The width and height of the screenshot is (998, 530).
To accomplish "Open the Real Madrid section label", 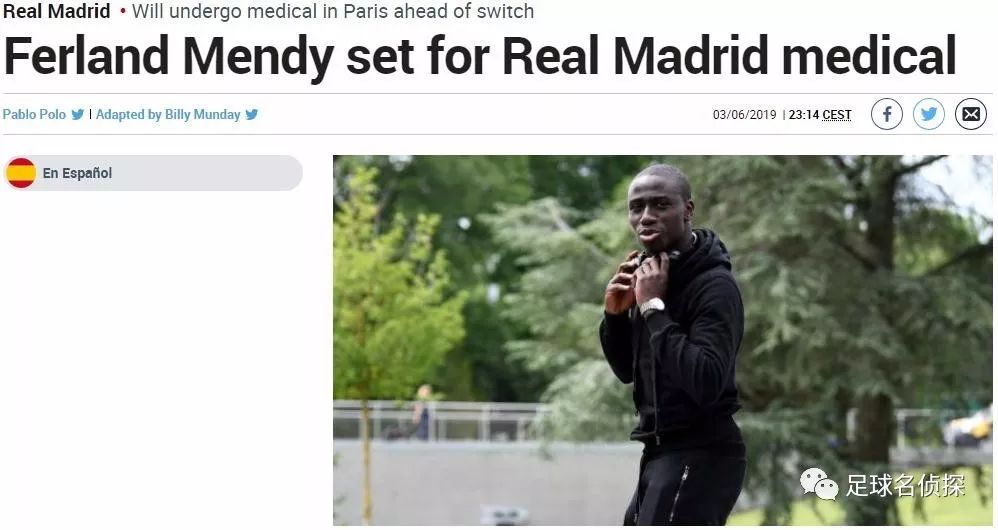I will (x=57, y=11).
